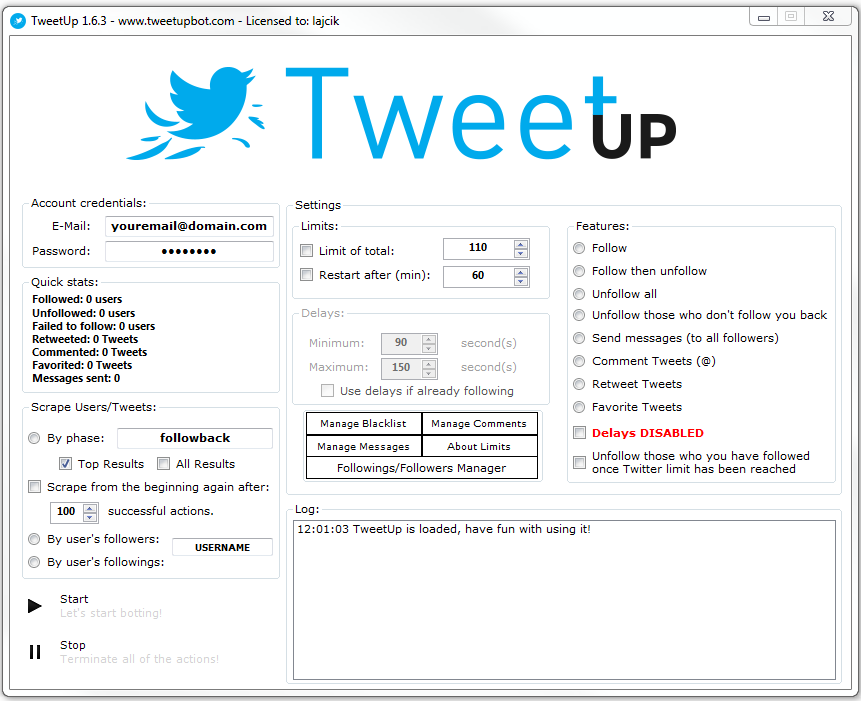Toggle the Delays DISABLED checkbox
This screenshot has height=701, width=861.
tap(579, 433)
